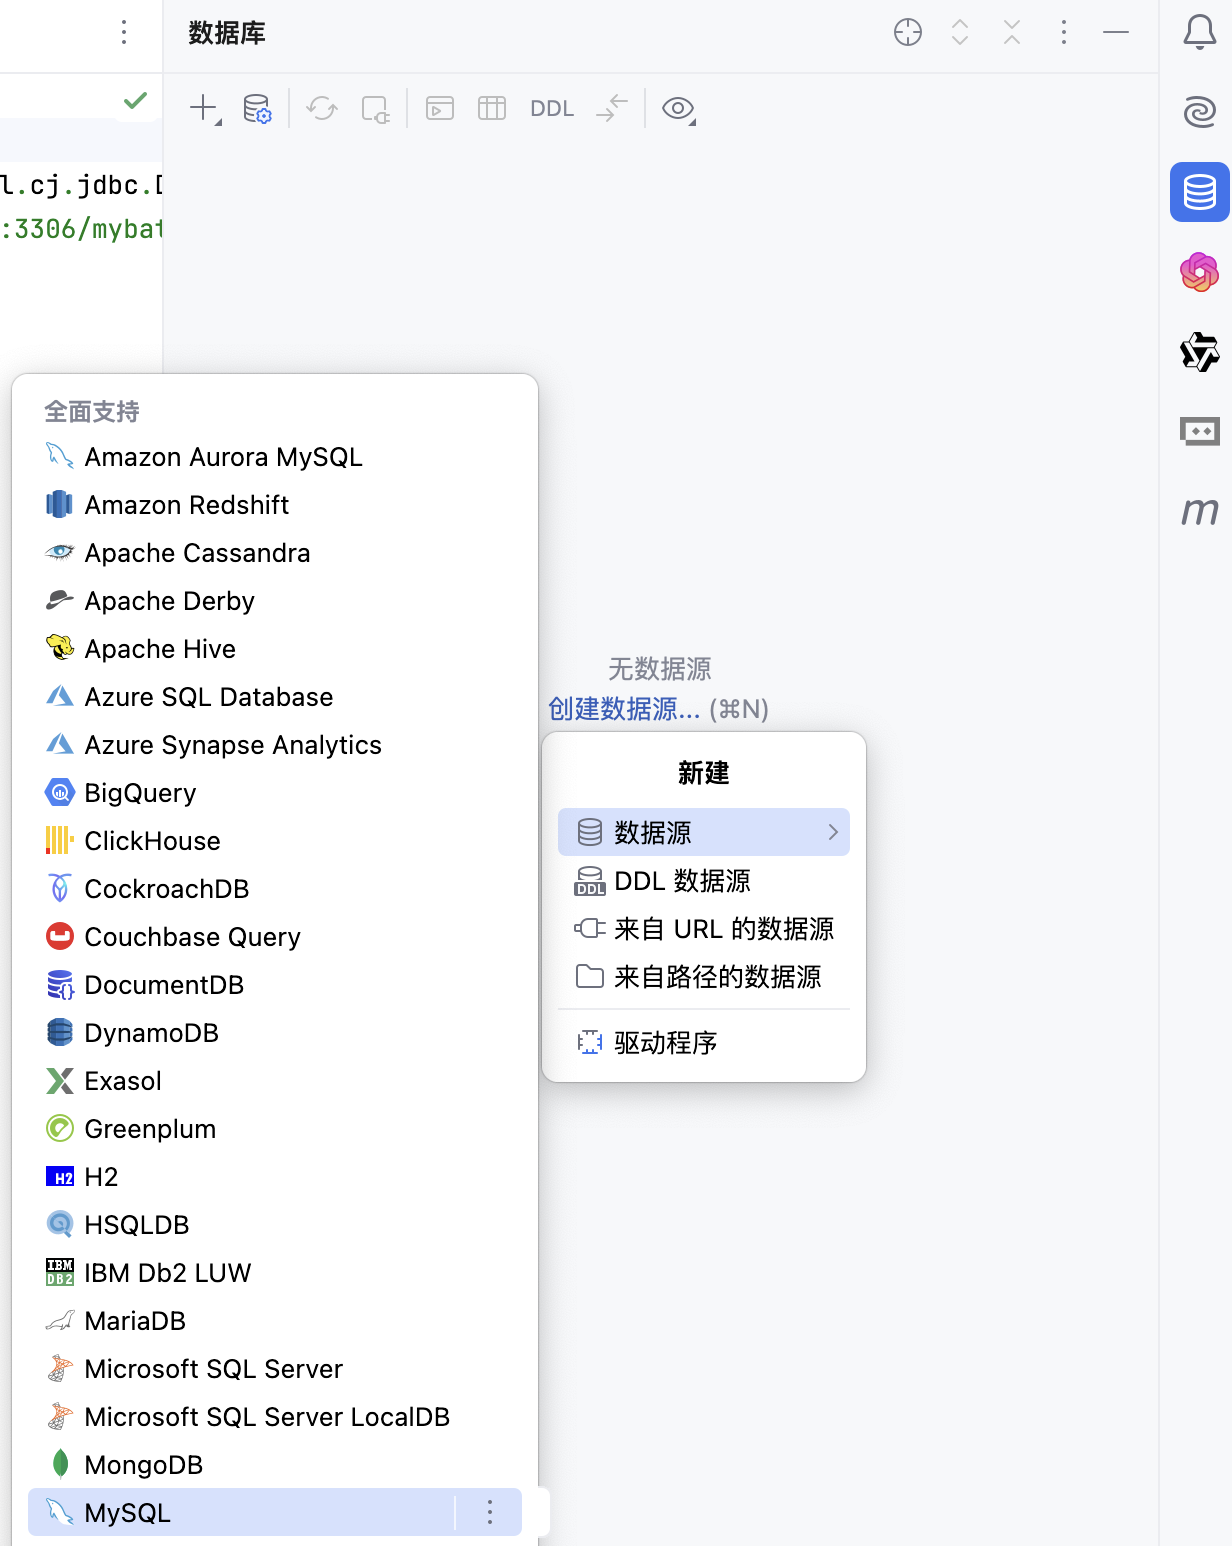Open 驱动程序 from the 新建 menu
Image resolution: width=1232 pixels, height=1546 pixels.
(704, 1043)
